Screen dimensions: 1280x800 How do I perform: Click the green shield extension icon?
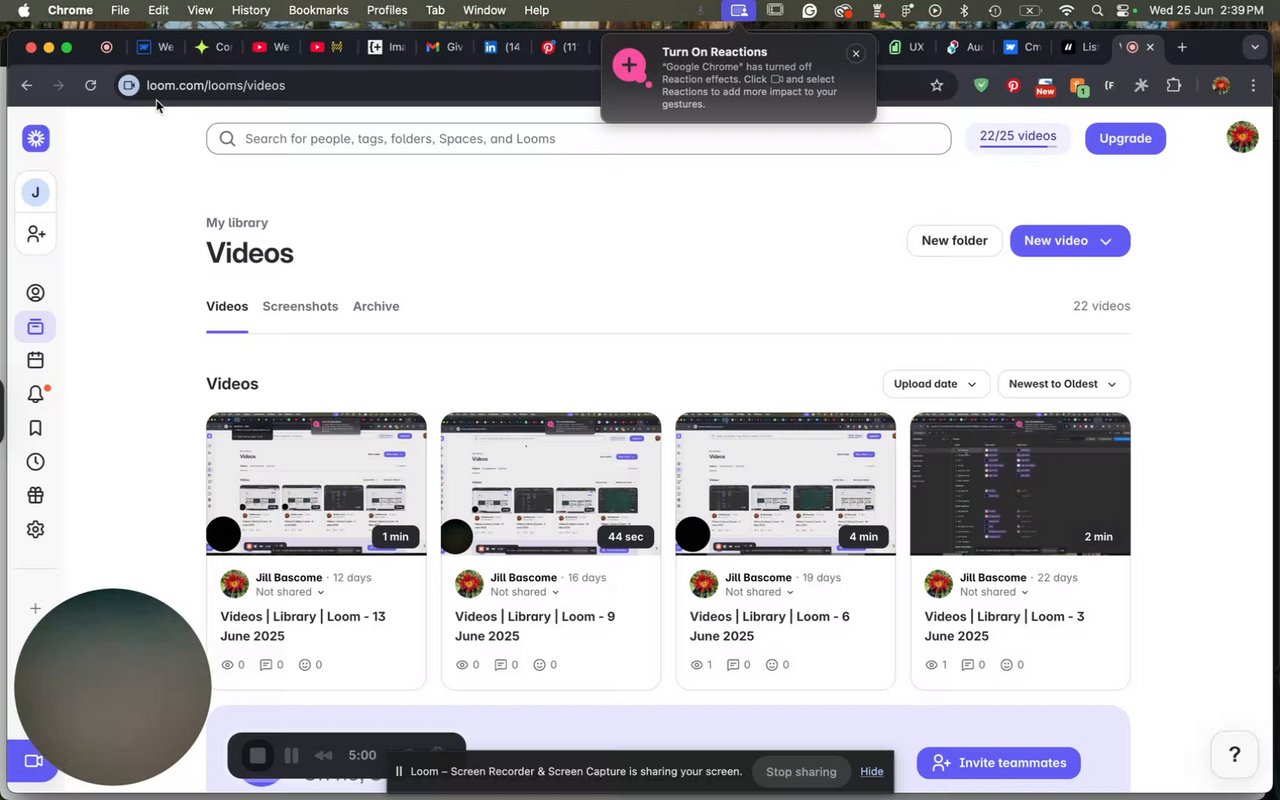tap(981, 86)
